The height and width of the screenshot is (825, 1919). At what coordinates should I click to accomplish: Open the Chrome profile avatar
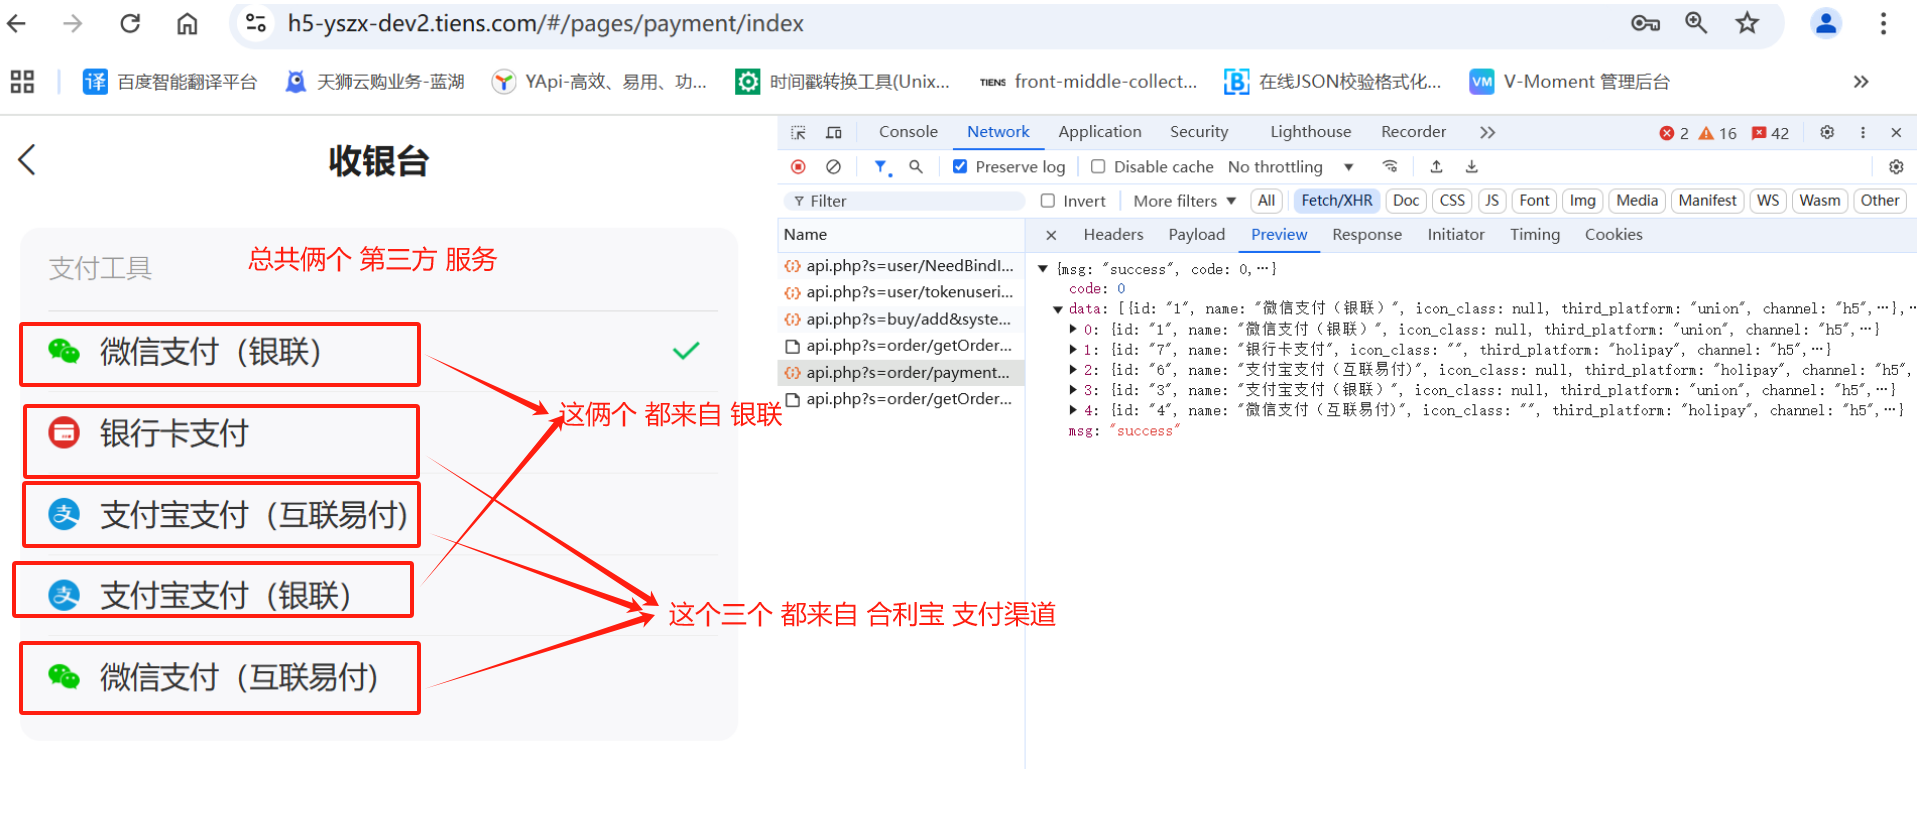pos(1826,23)
